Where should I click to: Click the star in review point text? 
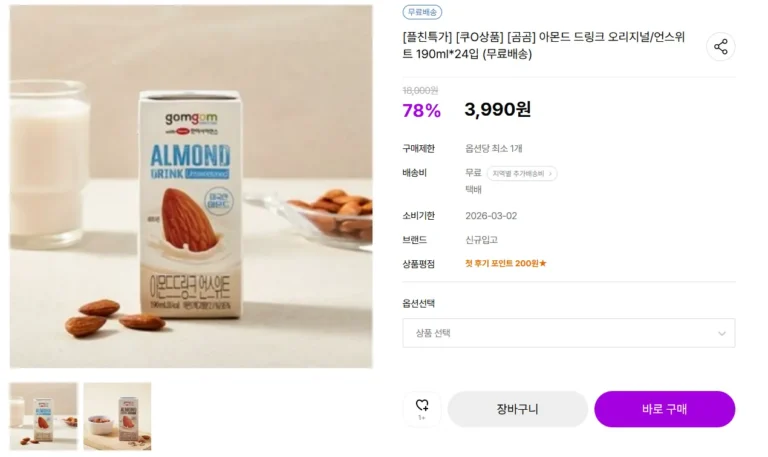tap(543, 264)
